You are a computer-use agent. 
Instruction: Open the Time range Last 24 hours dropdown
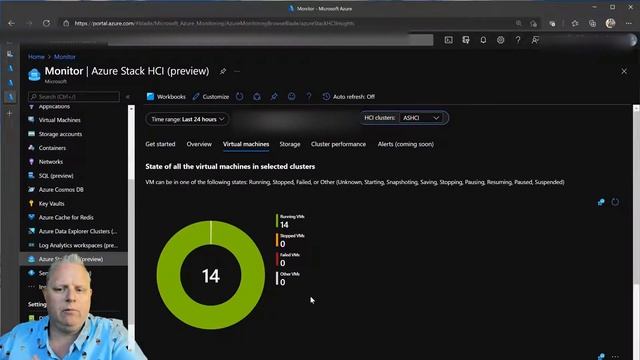tap(187, 119)
